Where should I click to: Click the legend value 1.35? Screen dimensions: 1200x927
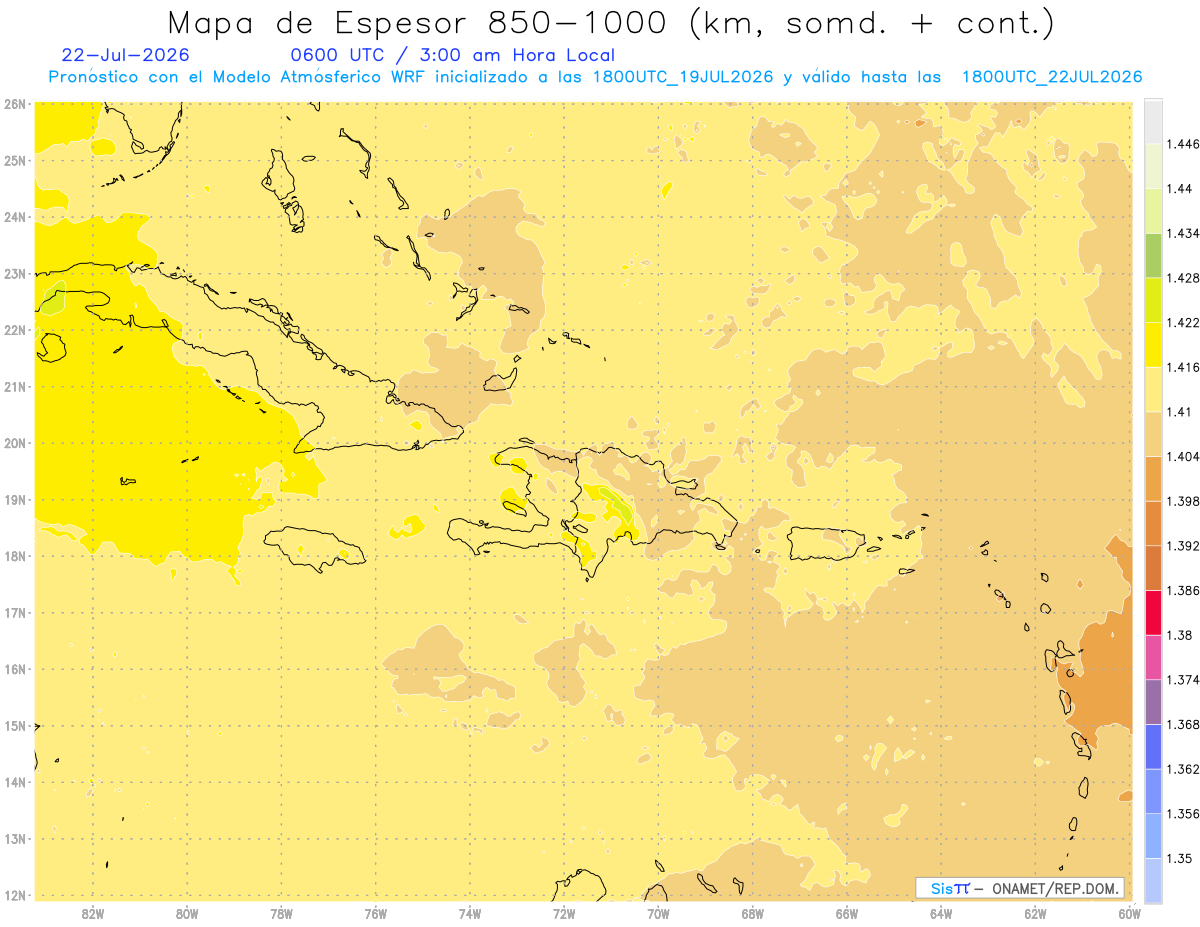[1179, 858]
